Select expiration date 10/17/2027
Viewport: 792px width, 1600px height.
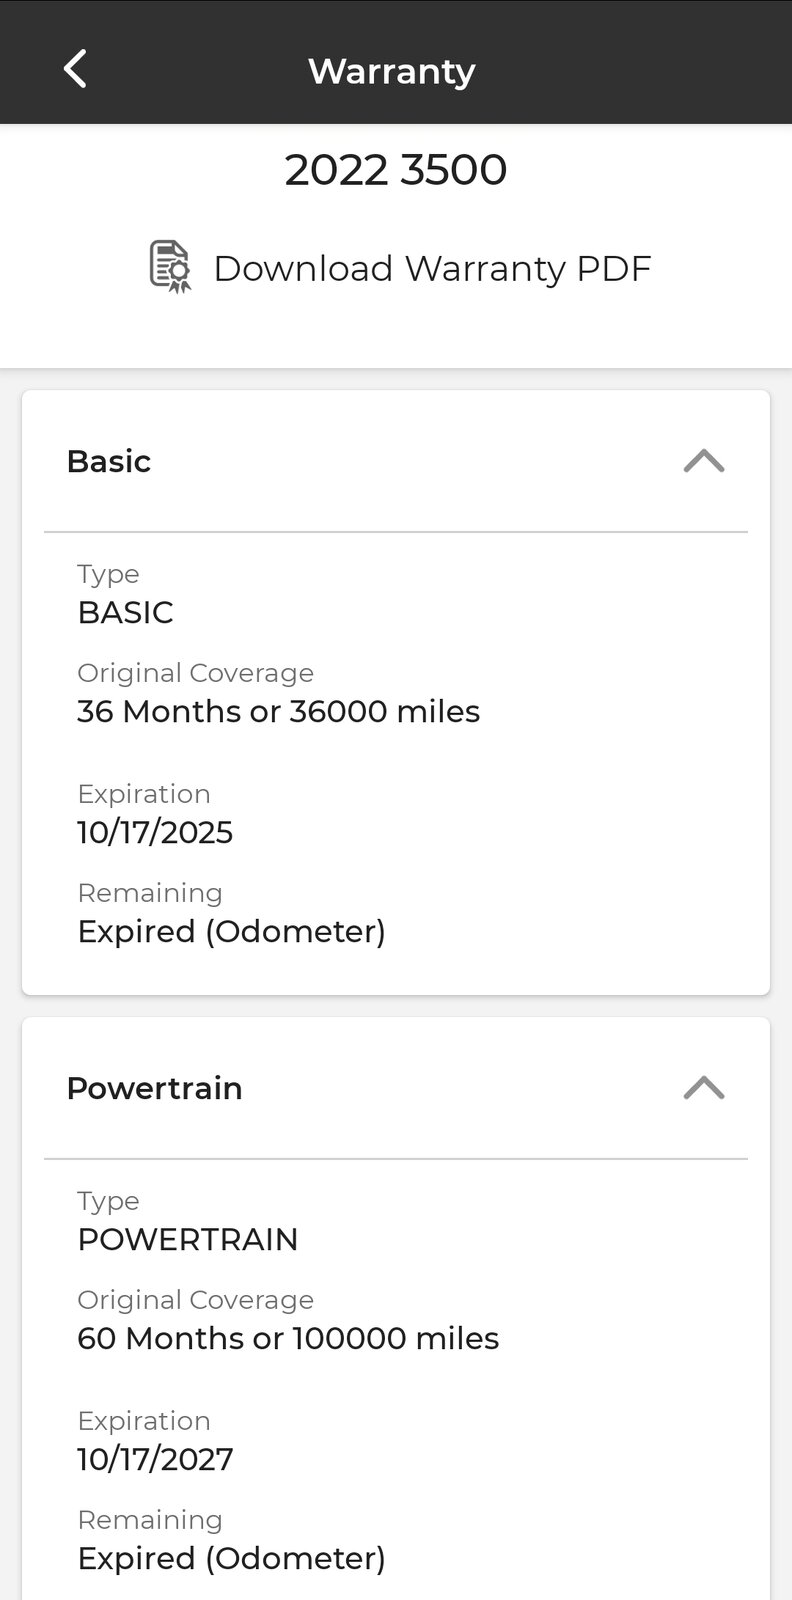[x=155, y=1459]
